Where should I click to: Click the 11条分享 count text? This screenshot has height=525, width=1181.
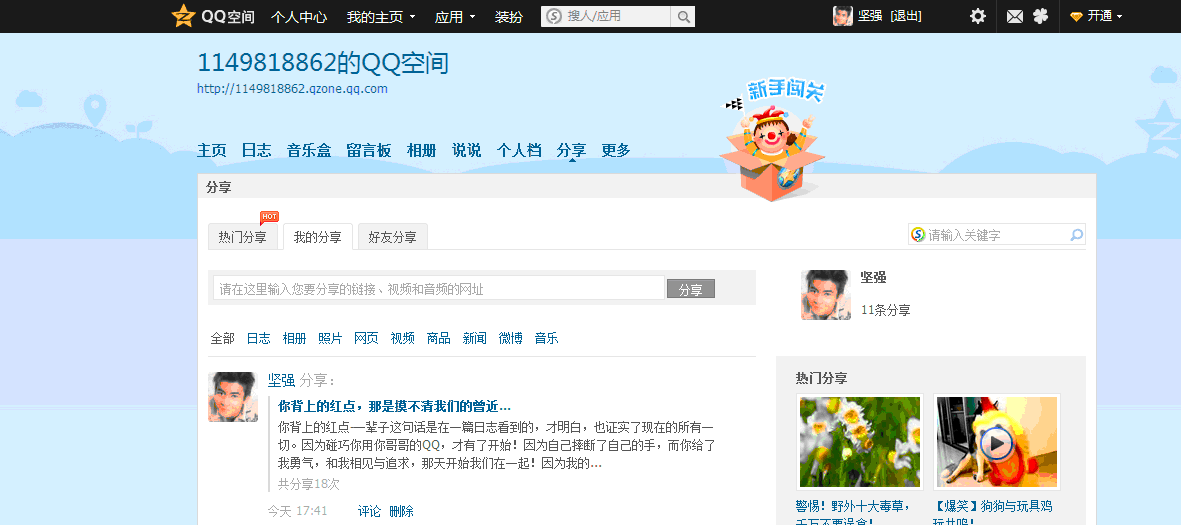[x=886, y=310]
